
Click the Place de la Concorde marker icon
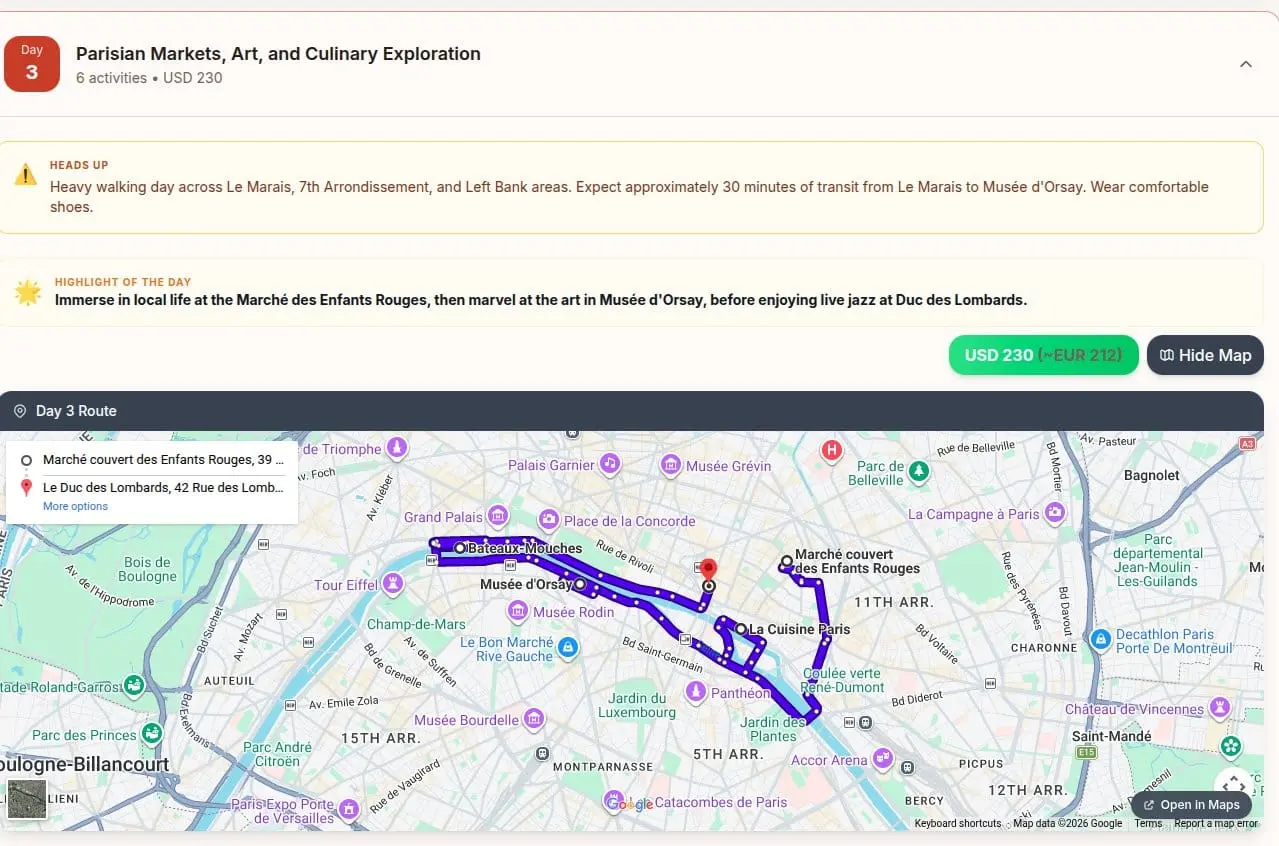point(548,520)
